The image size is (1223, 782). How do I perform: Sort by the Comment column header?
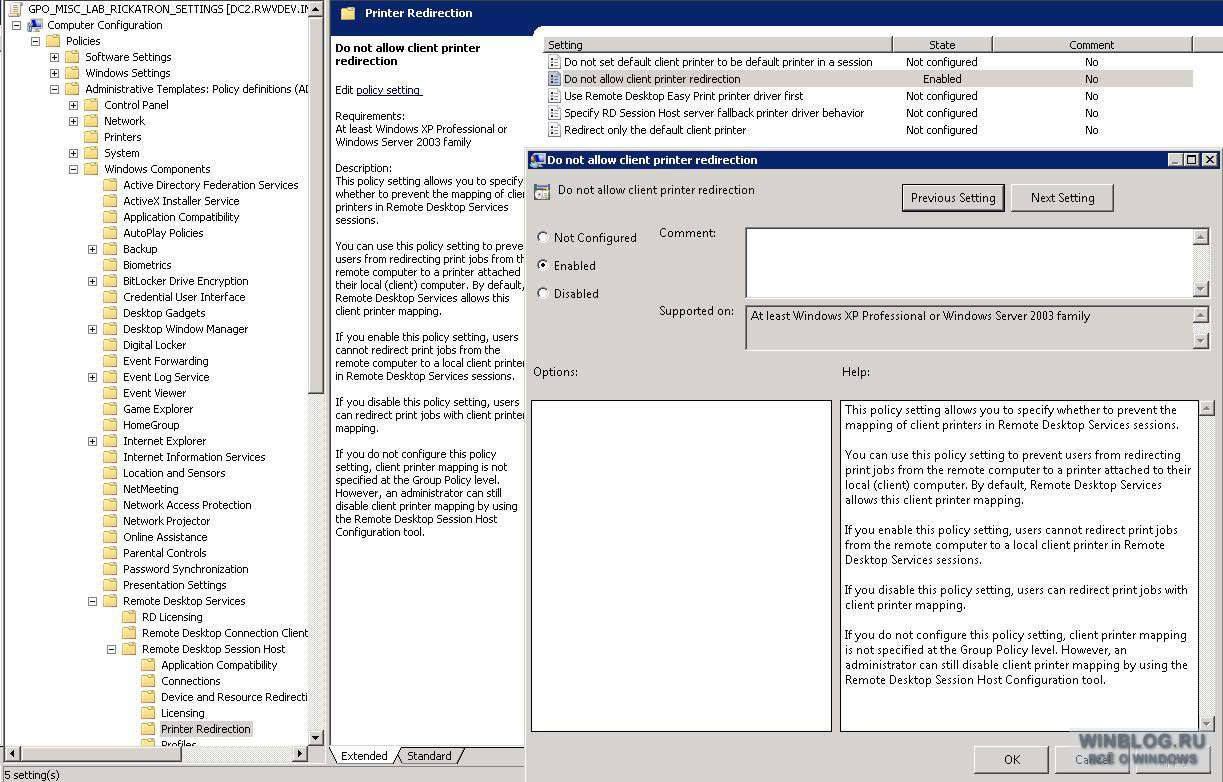tap(1092, 45)
